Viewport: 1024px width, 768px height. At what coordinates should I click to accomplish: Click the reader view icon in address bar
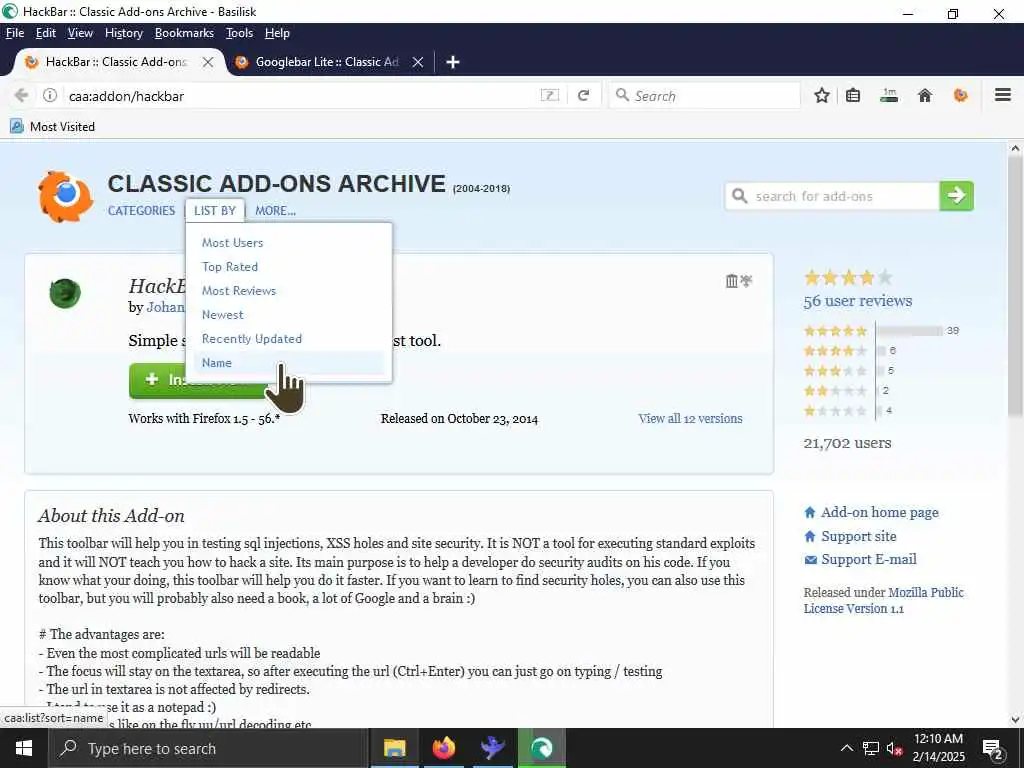pos(550,95)
